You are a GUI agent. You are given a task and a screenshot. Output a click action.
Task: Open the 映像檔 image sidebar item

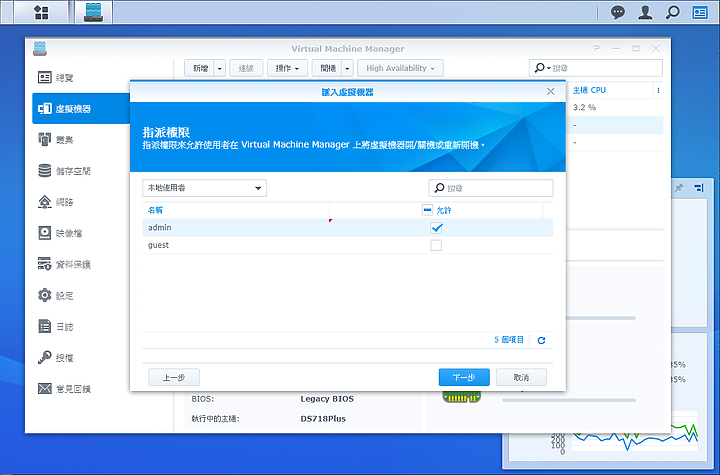tap(81, 233)
